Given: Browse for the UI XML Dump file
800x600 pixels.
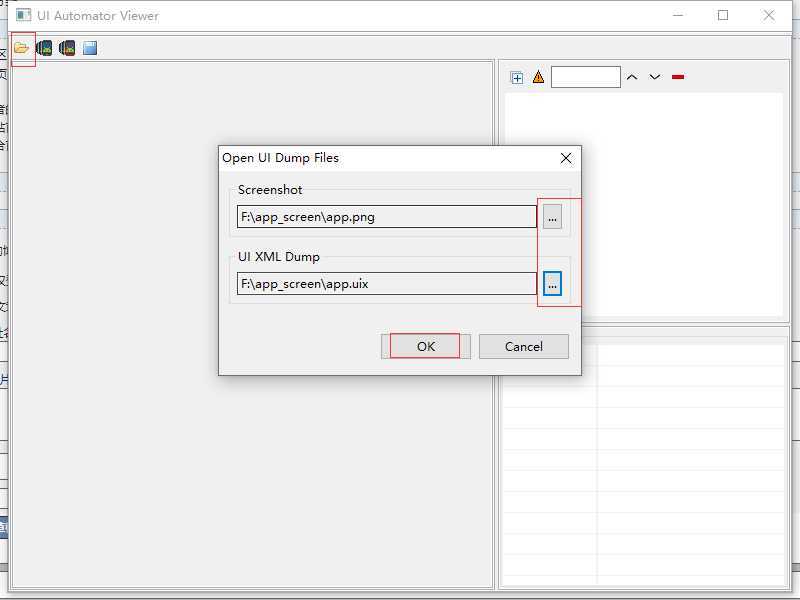Looking at the screenshot, I should 552,284.
